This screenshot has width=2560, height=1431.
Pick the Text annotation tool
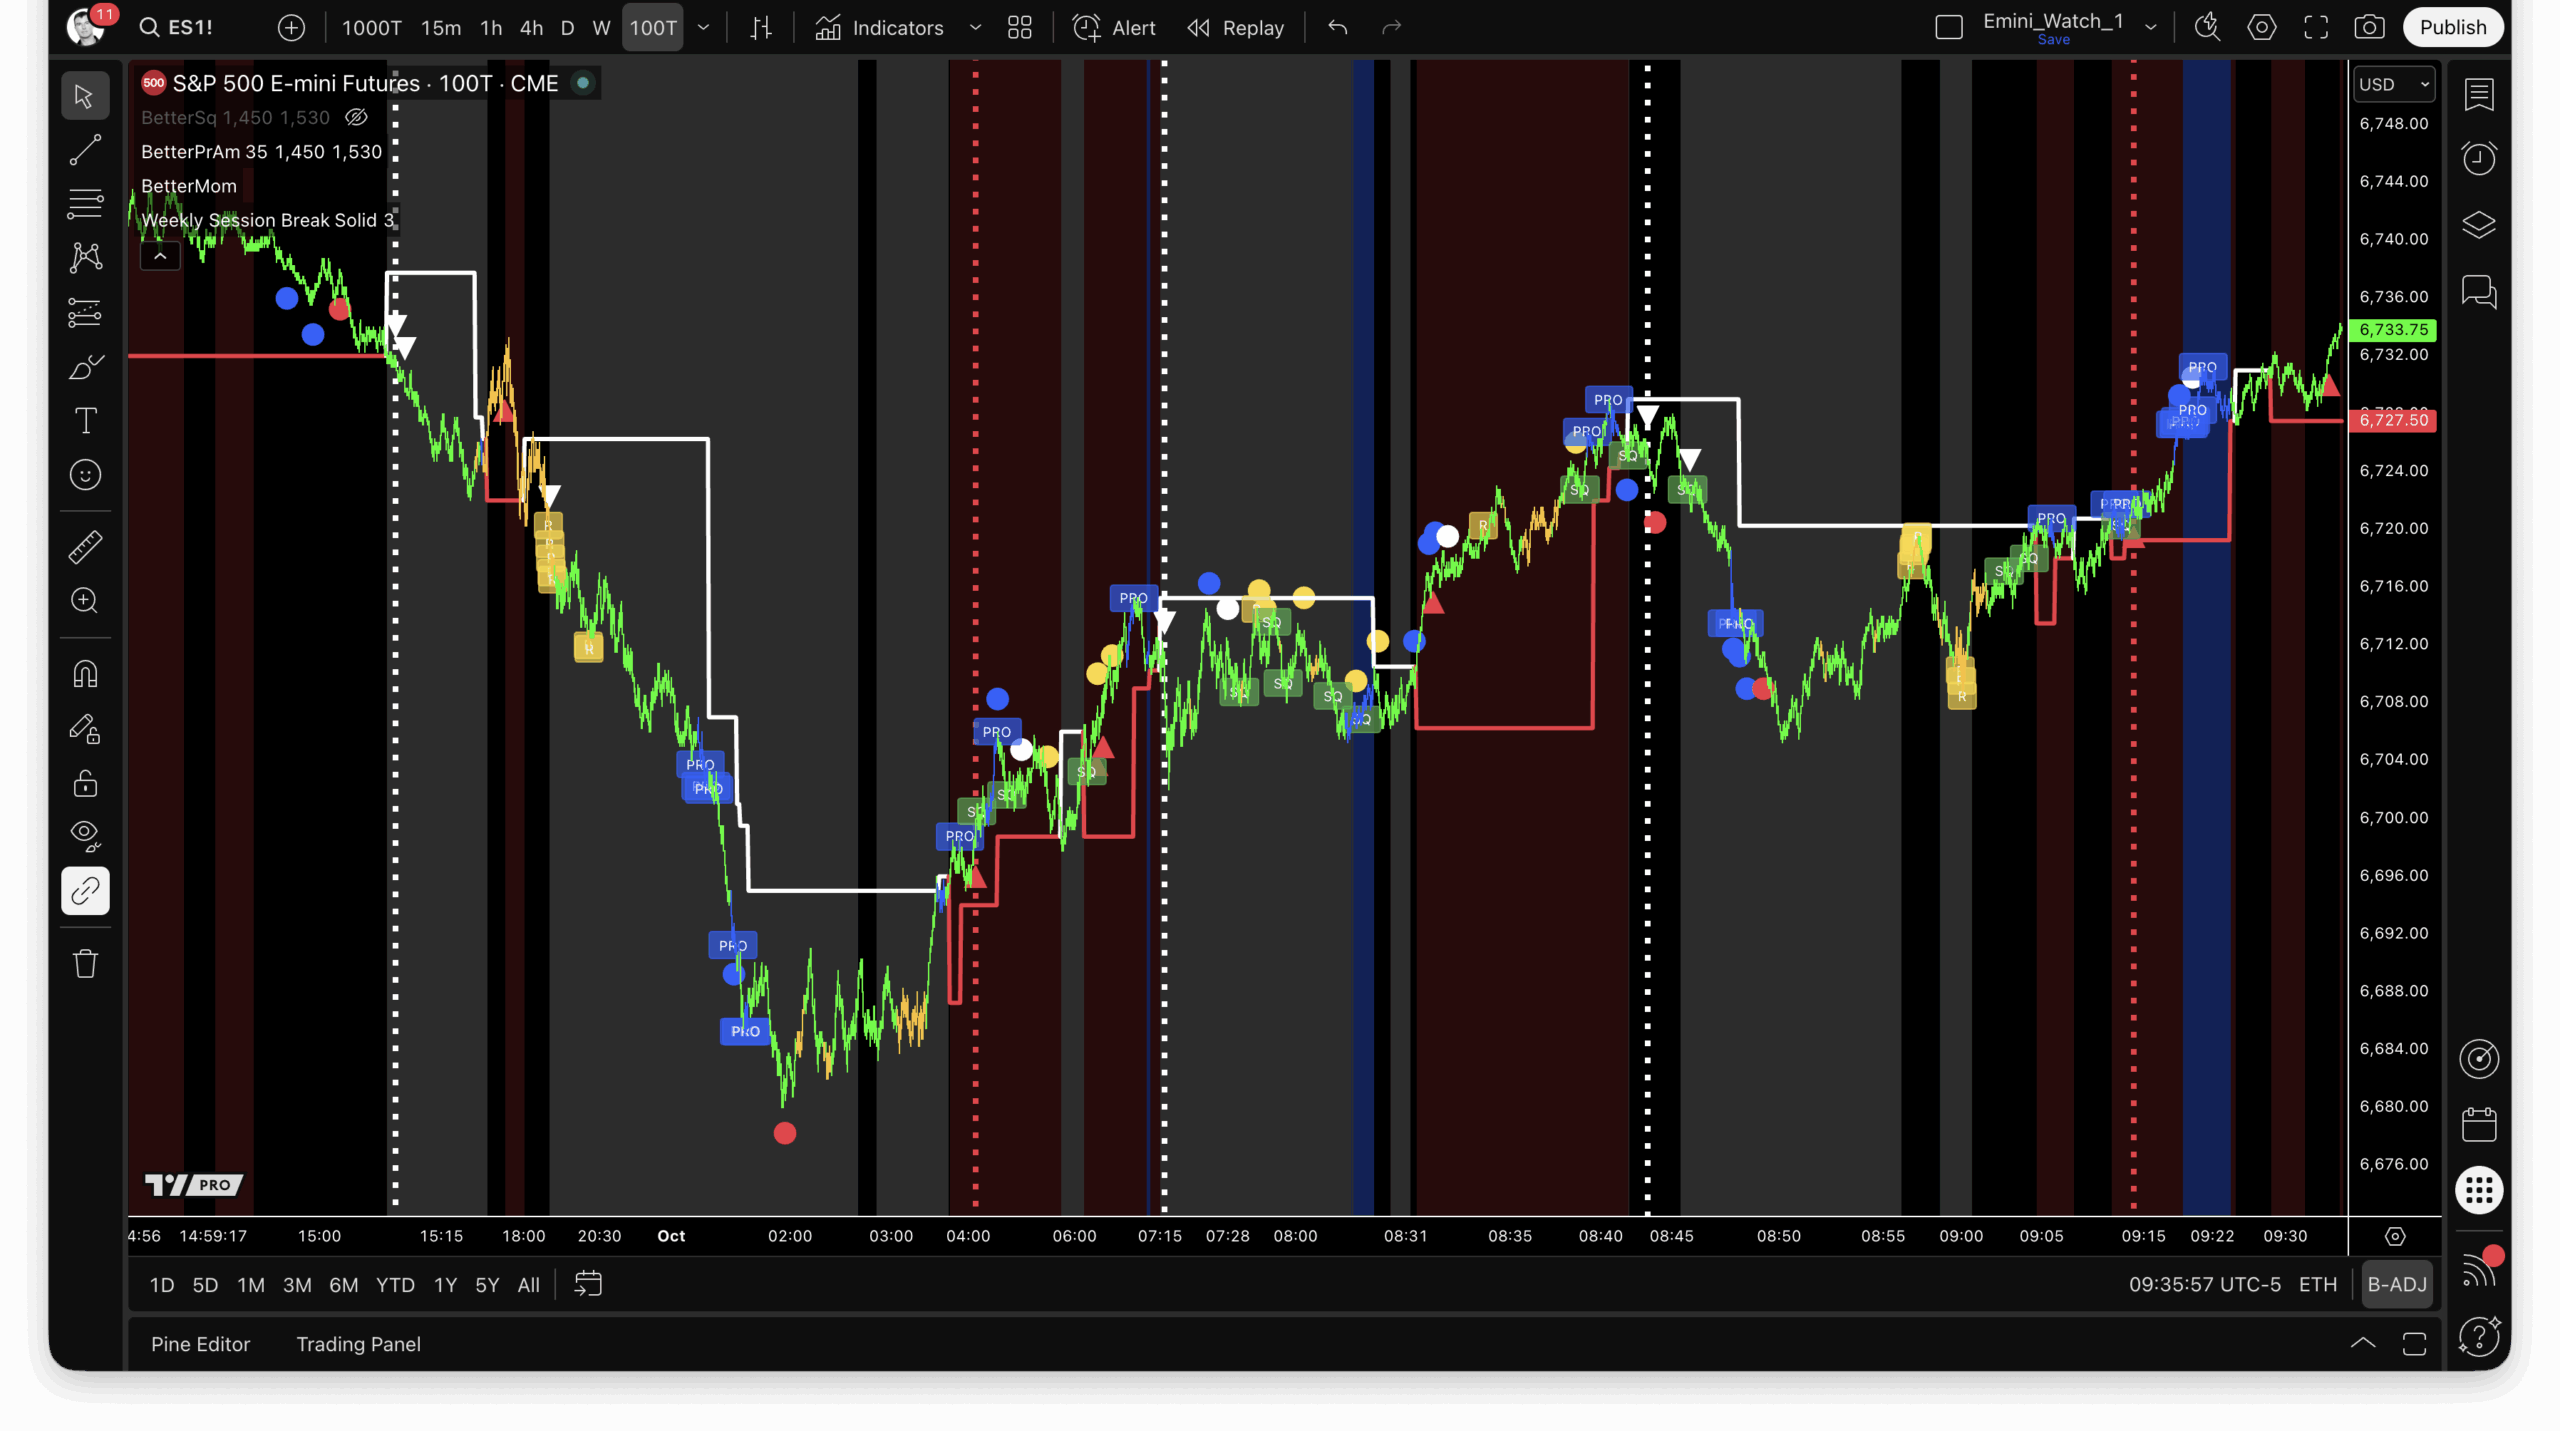[85, 420]
